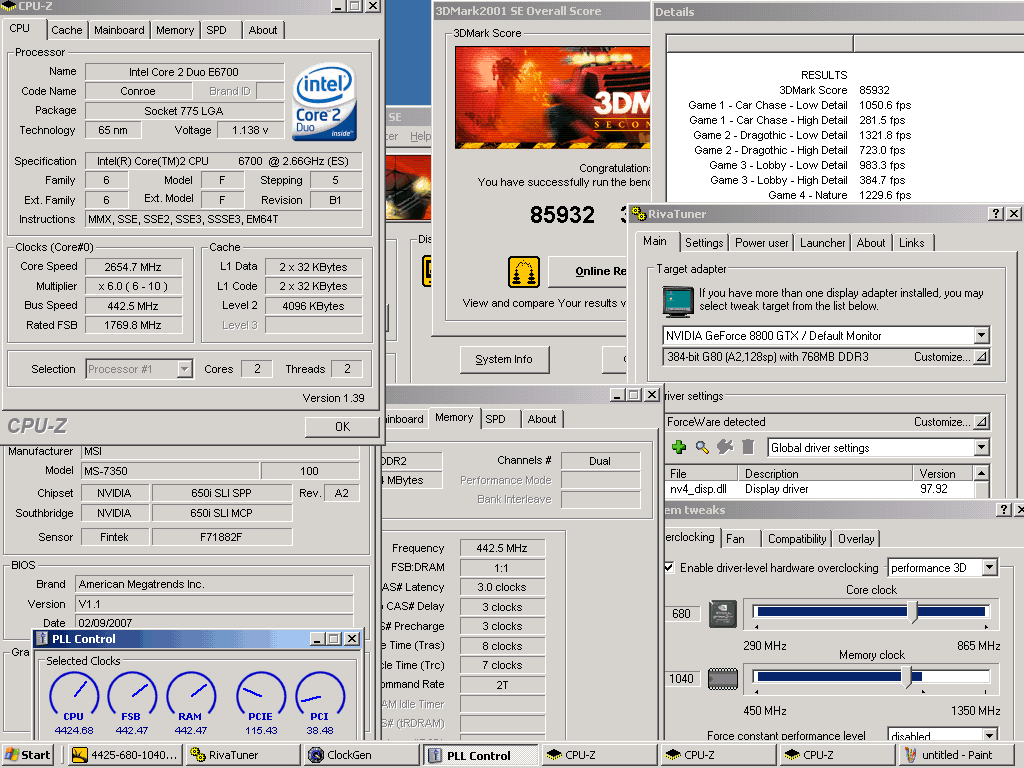
Task: Click the PLL Control title bar icon
Action: coord(42,639)
